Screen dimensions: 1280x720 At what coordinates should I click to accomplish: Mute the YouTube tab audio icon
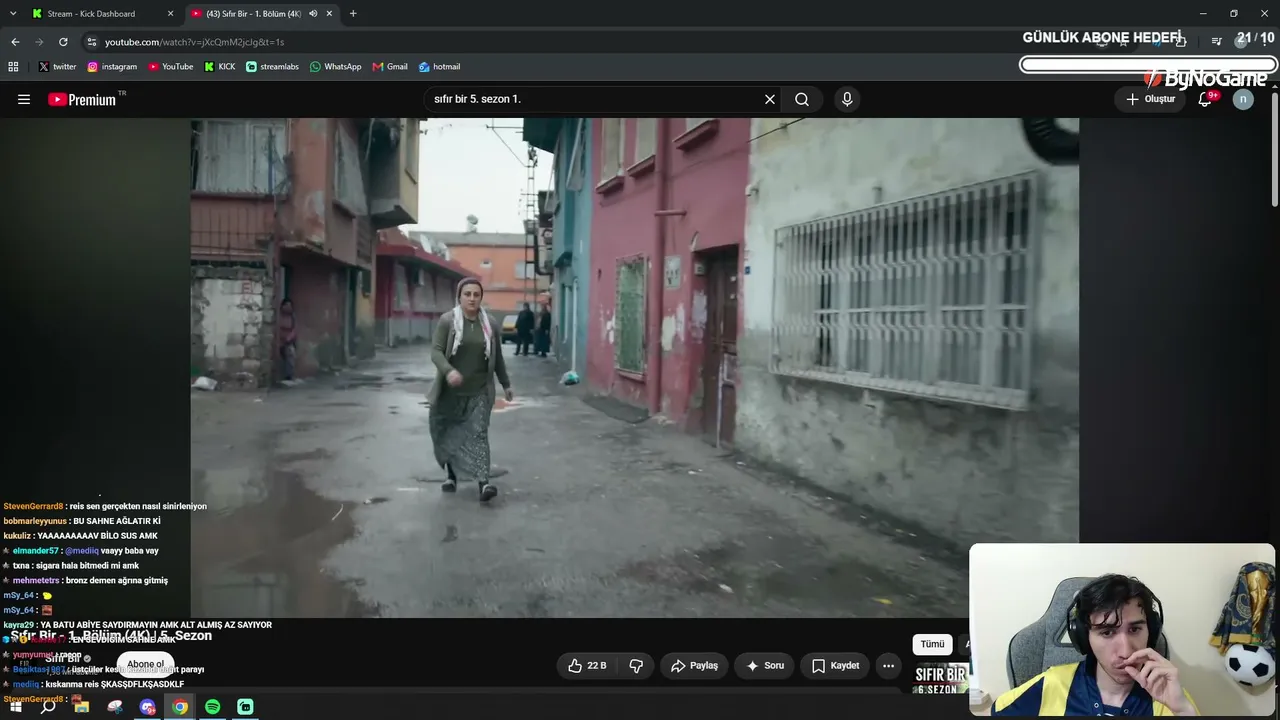(x=313, y=14)
